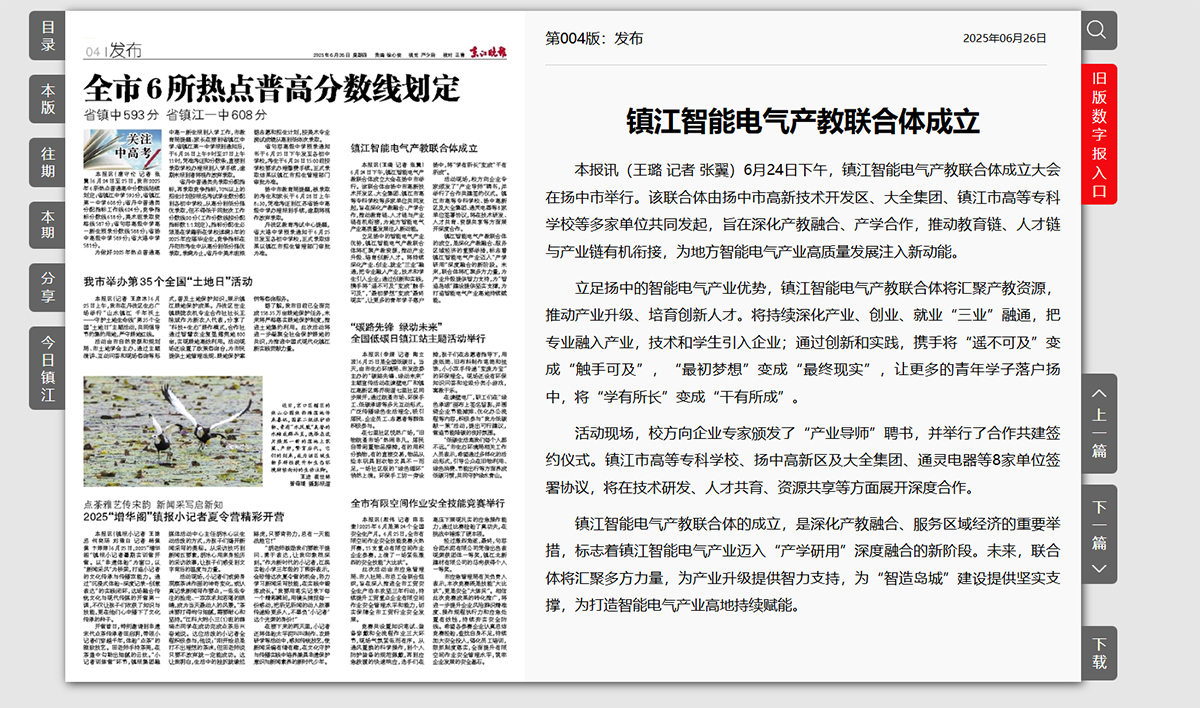The width and height of the screenshot is (1200, 708).
Task: Open the 今日镇江 sidebar tab
Action: 48,368
